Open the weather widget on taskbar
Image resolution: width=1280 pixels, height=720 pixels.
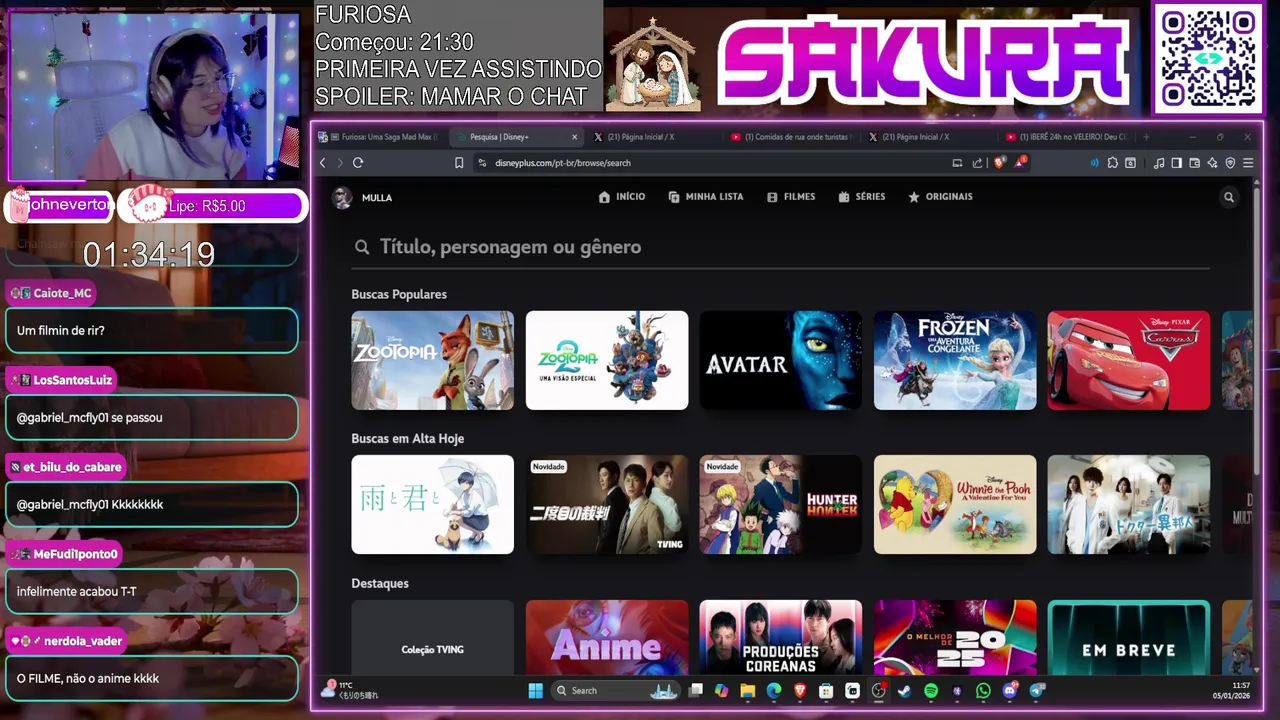click(350, 690)
